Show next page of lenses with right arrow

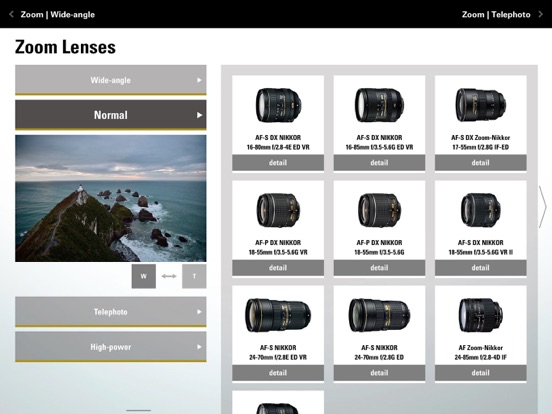tap(542, 207)
